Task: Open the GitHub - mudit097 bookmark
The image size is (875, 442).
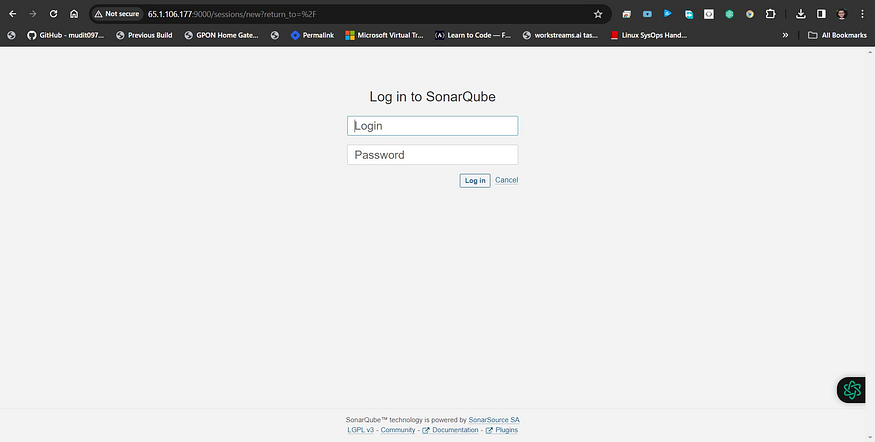Action: click(x=65, y=35)
